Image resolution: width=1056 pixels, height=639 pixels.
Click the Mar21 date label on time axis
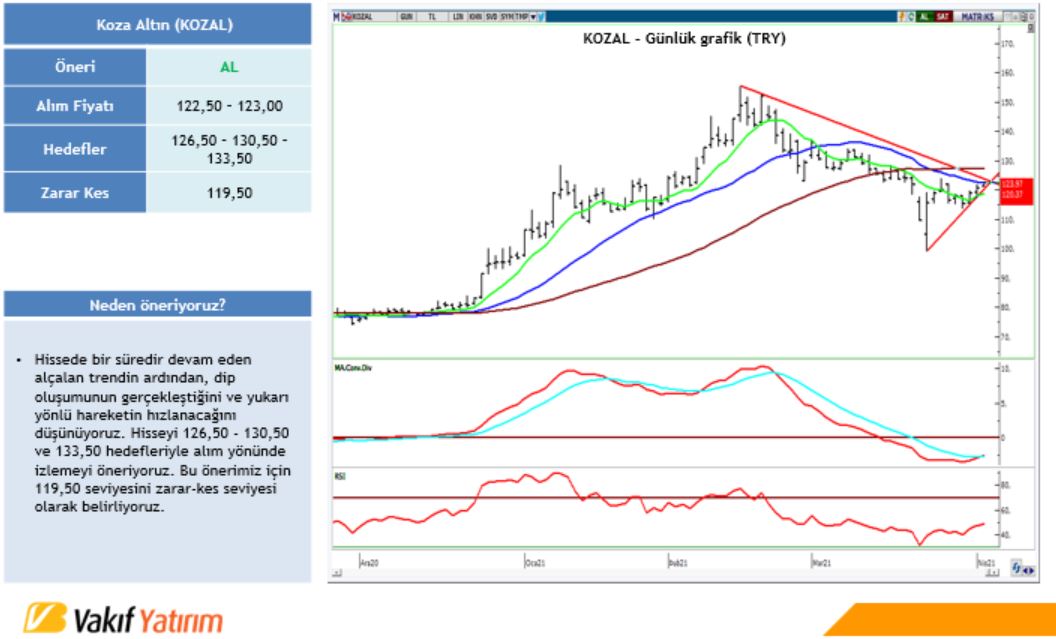[820, 562]
